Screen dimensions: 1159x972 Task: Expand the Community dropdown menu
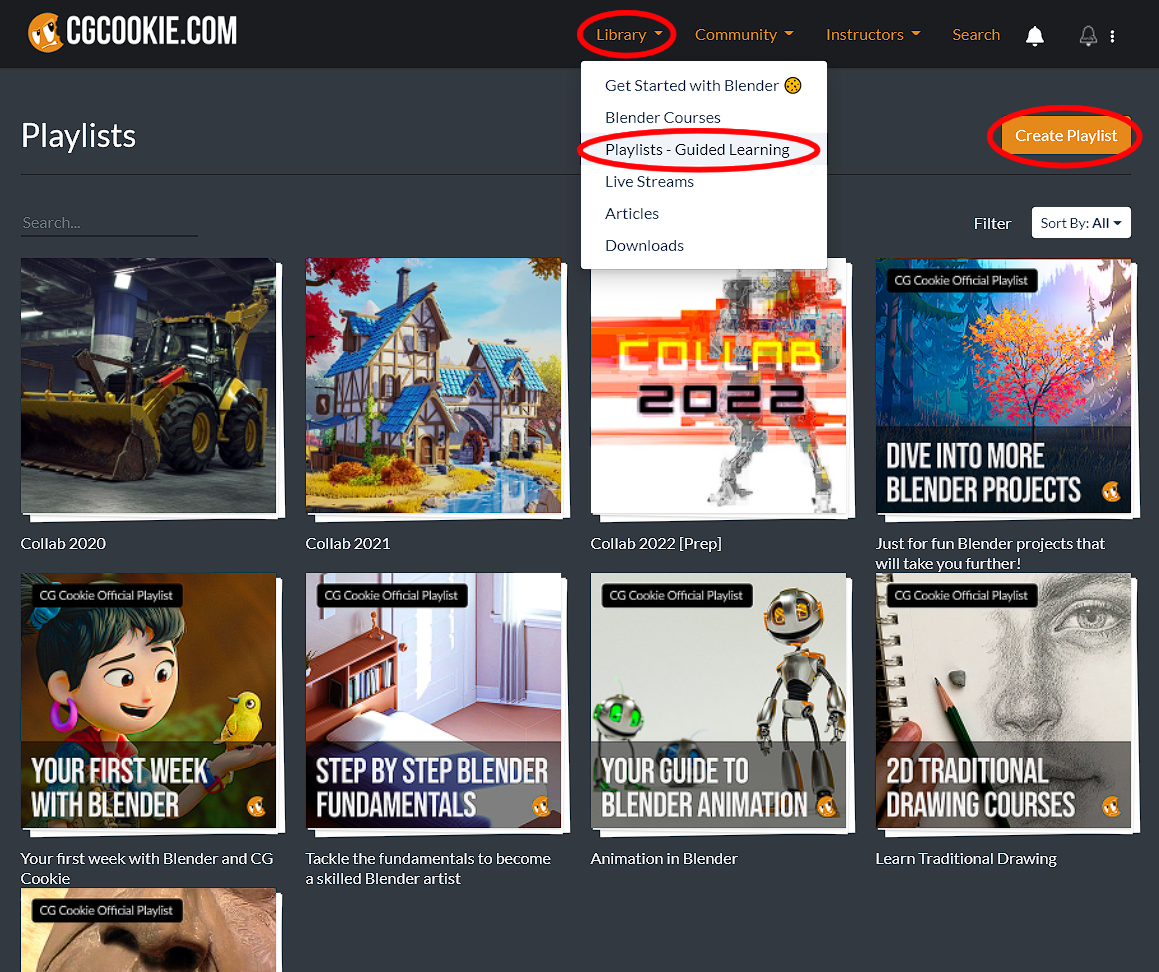tap(744, 35)
